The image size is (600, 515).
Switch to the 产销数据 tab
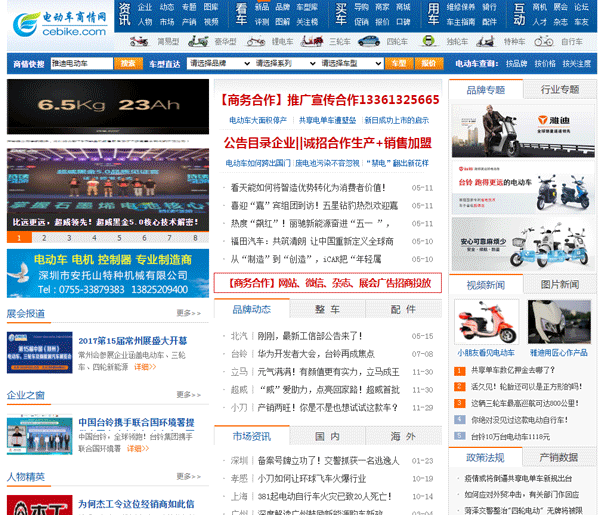[x=558, y=457]
